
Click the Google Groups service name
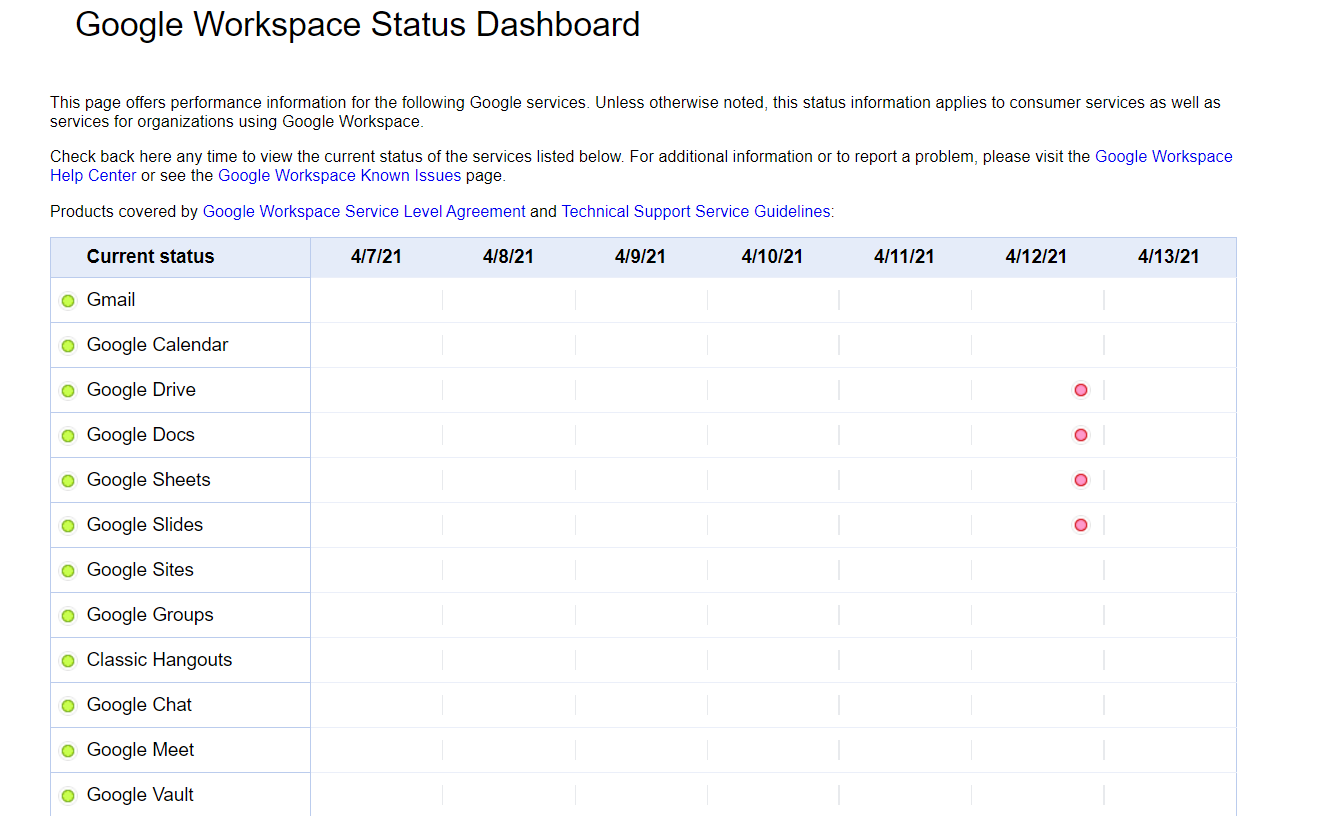(x=150, y=615)
